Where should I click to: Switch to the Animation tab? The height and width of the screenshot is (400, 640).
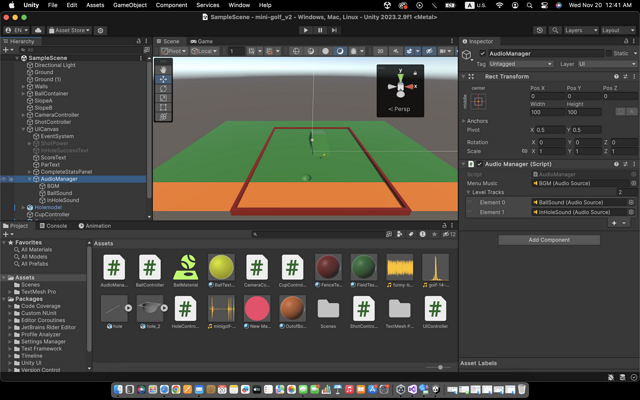pos(95,226)
